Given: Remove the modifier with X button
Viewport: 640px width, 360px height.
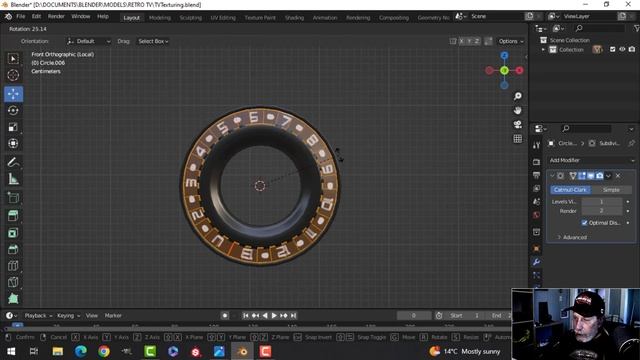Looking at the screenshot, I should [x=618, y=176].
